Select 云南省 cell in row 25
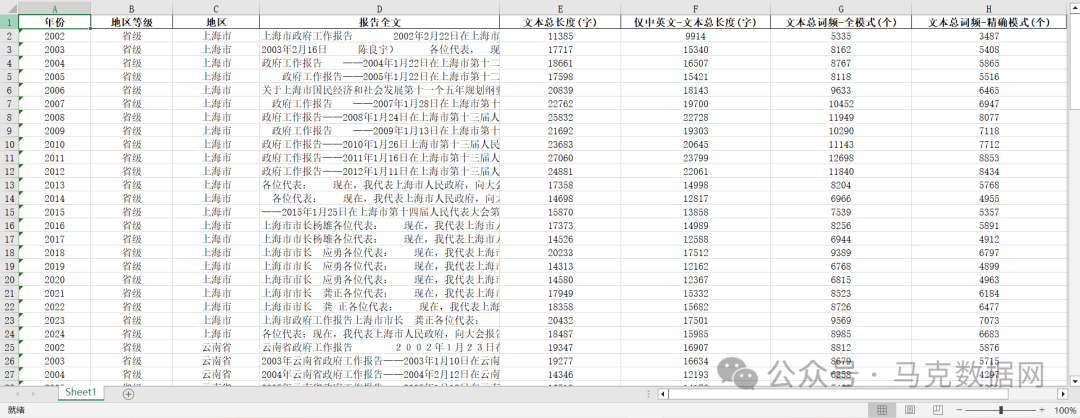 coord(216,347)
